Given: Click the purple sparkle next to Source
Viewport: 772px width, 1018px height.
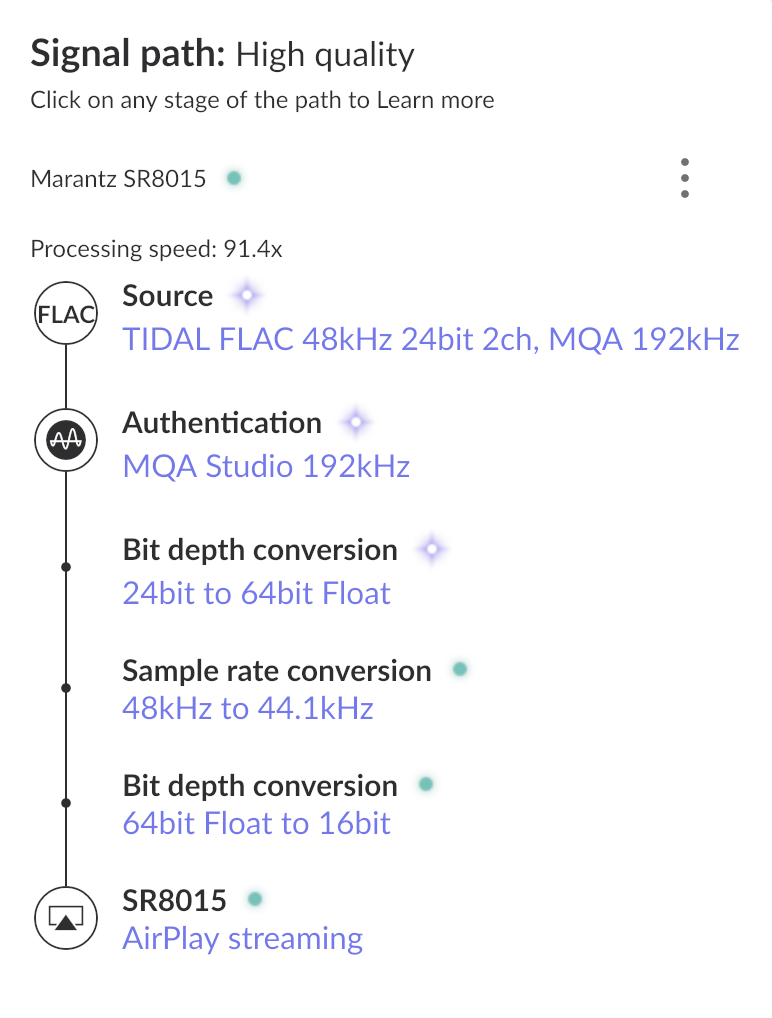Looking at the screenshot, I should (247, 296).
